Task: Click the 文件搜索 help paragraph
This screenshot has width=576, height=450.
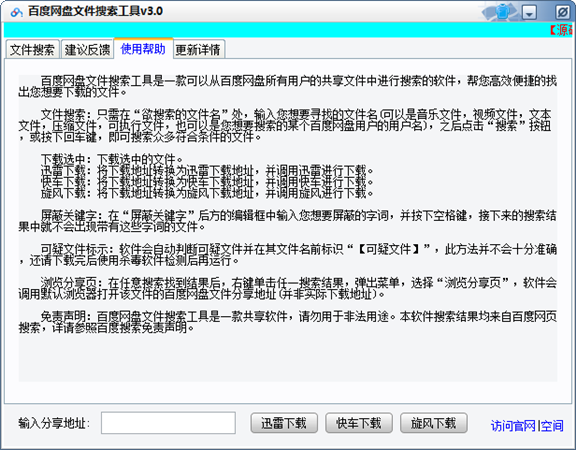Action: (285, 126)
